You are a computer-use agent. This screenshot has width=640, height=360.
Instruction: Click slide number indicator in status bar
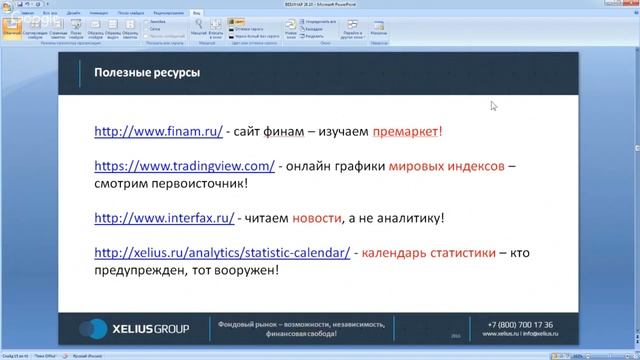pos(15,356)
